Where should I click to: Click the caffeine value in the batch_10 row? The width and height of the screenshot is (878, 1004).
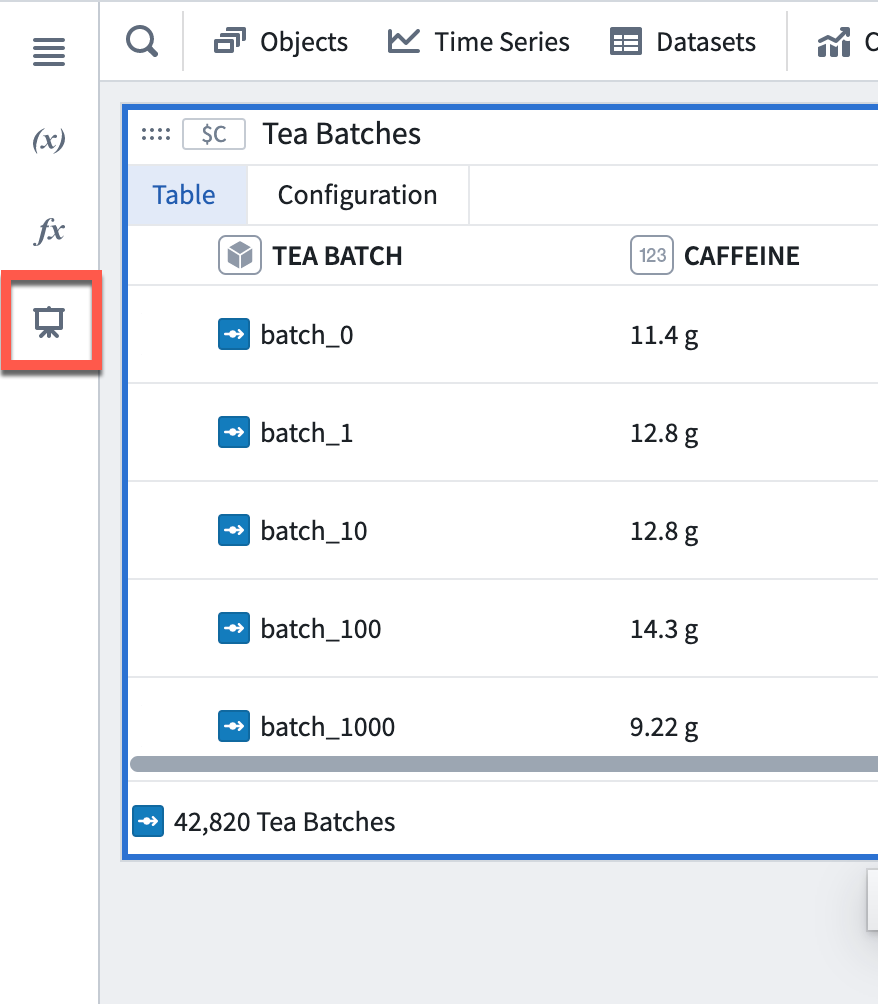pyautogui.click(x=664, y=531)
